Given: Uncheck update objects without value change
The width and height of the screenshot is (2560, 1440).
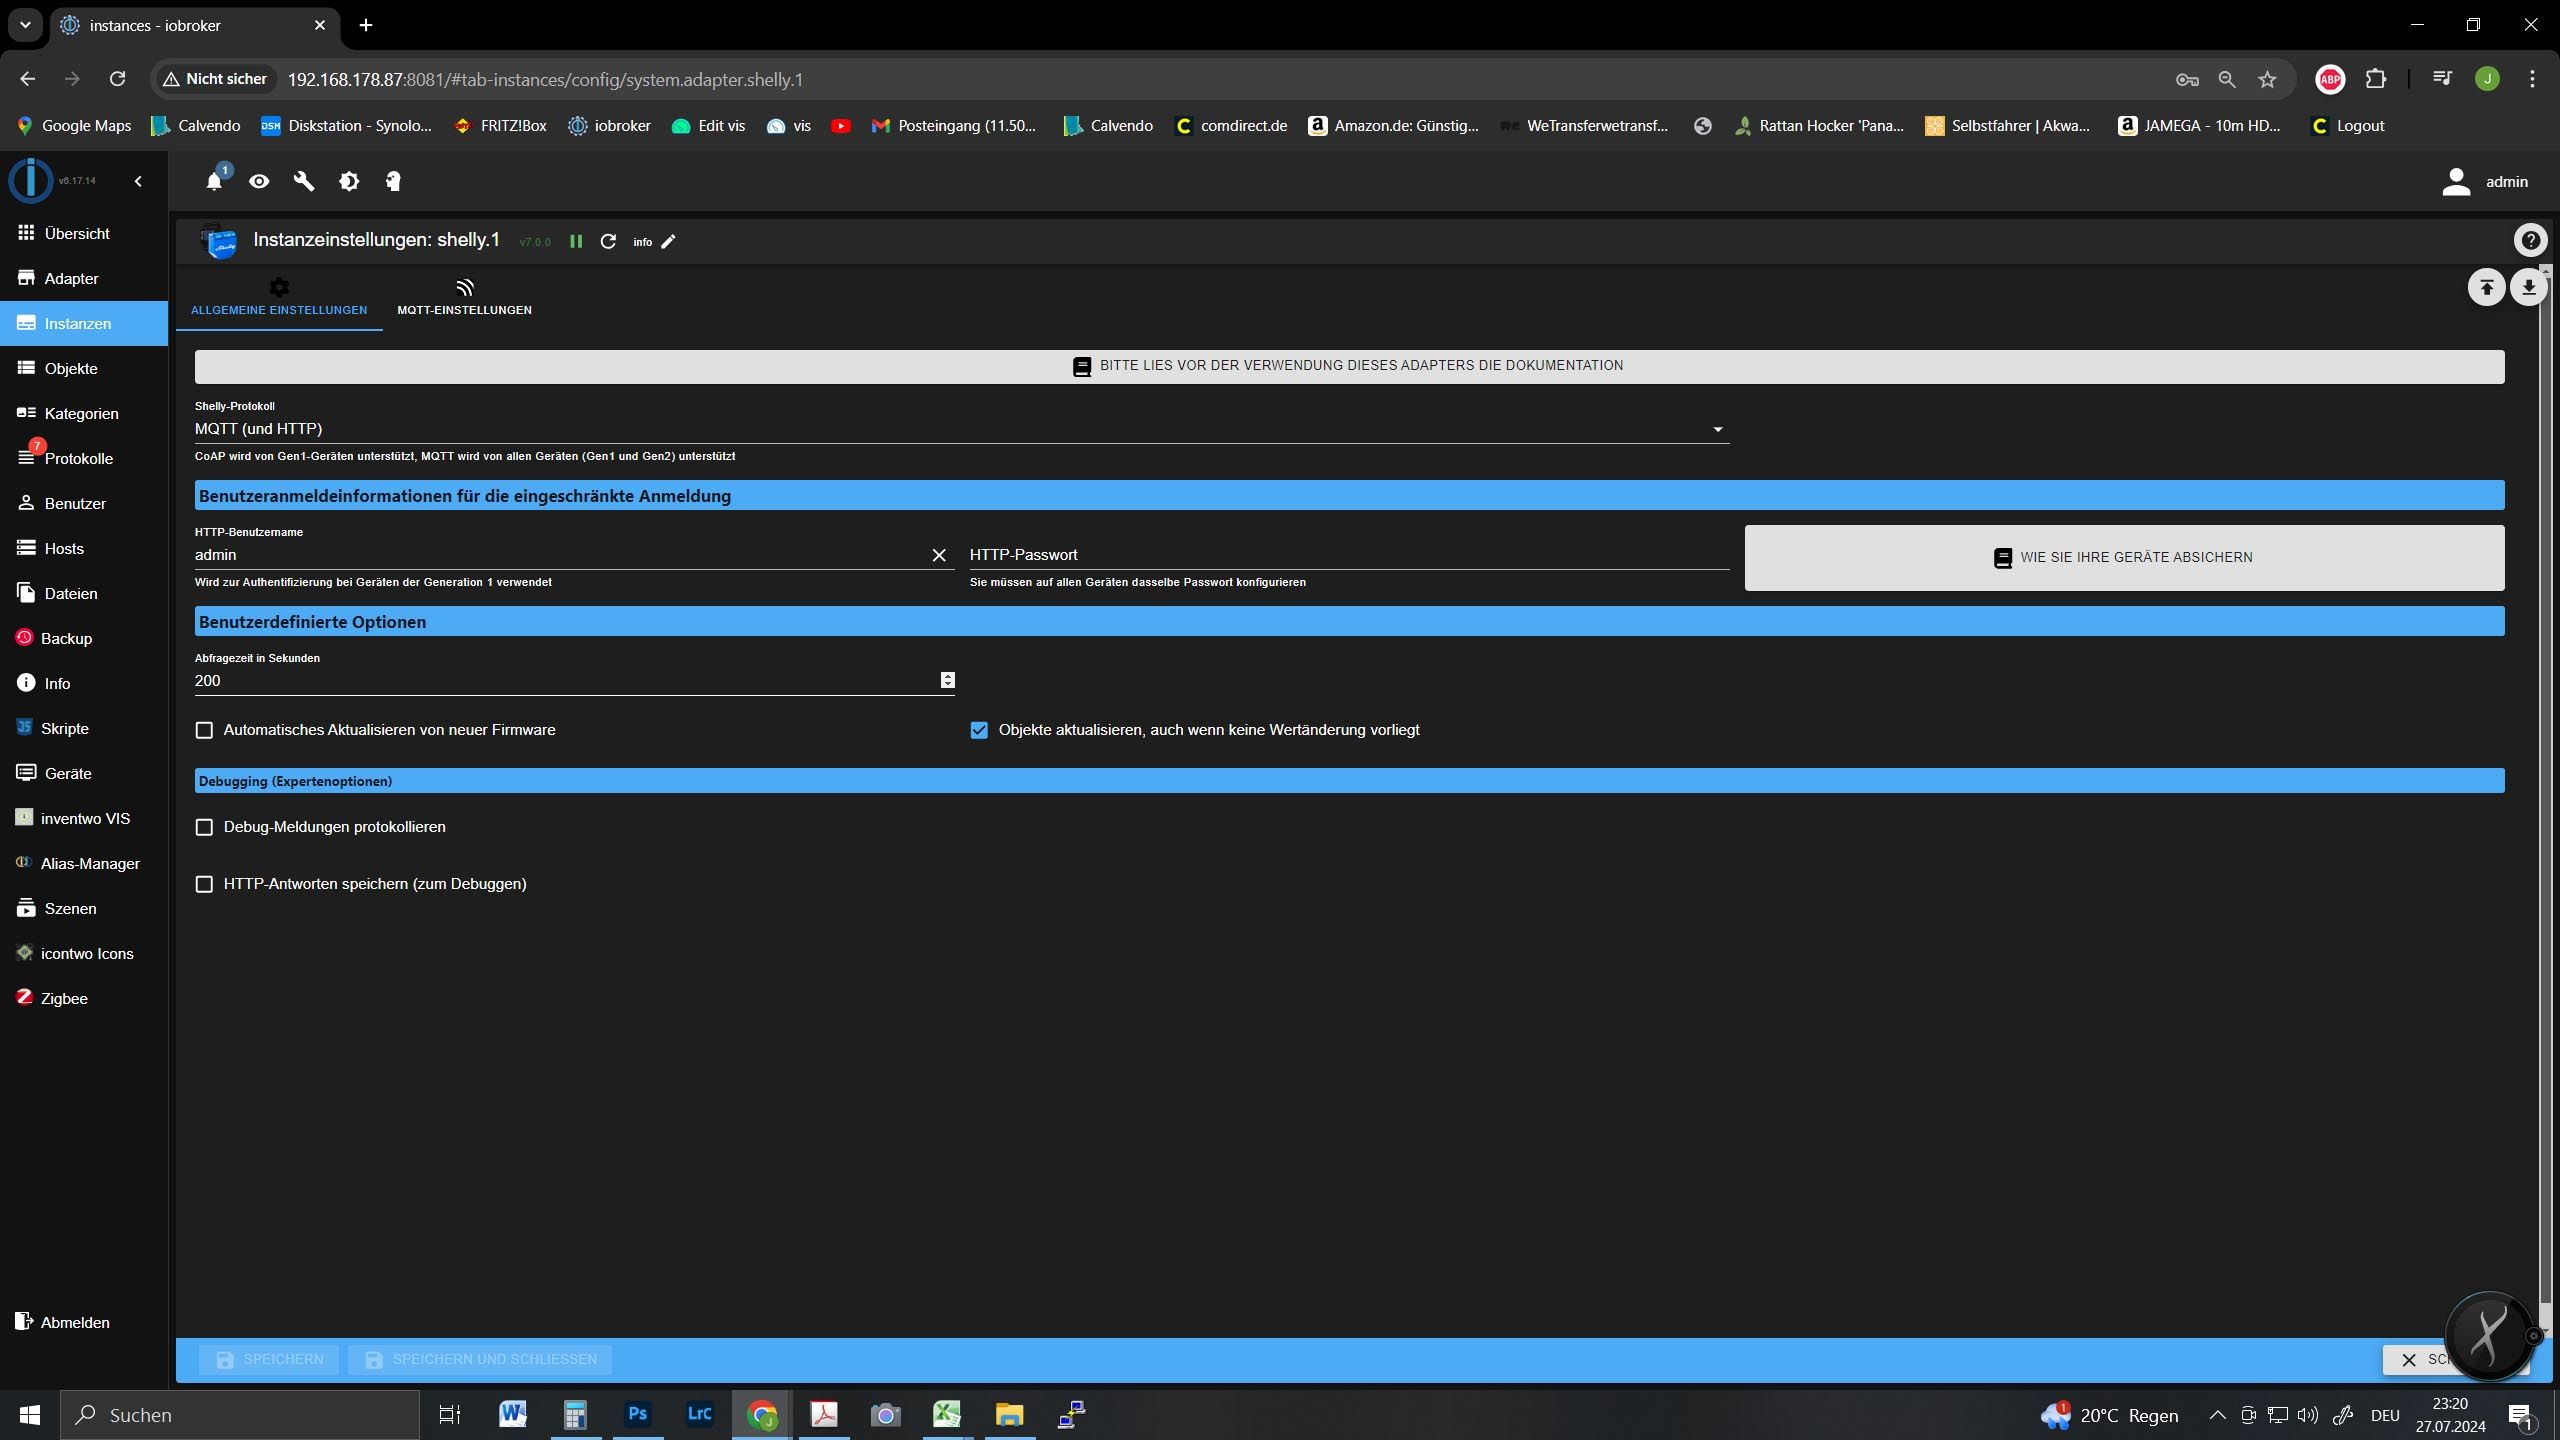Looking at the screenshot, I should tap(979, 730).
